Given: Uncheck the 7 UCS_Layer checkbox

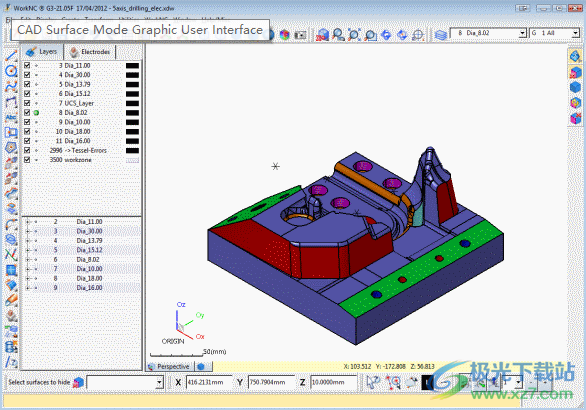Looking at the screenshot, I should coord(27,103).
